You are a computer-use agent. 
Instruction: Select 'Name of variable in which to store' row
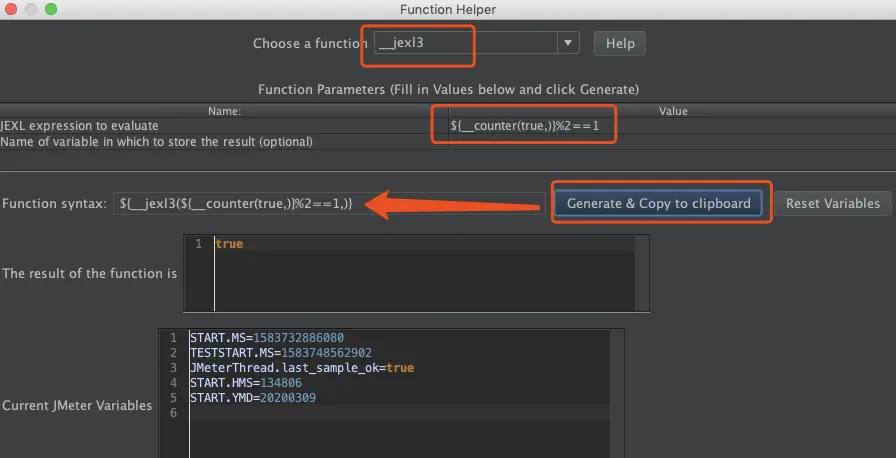tap(448, 142)
